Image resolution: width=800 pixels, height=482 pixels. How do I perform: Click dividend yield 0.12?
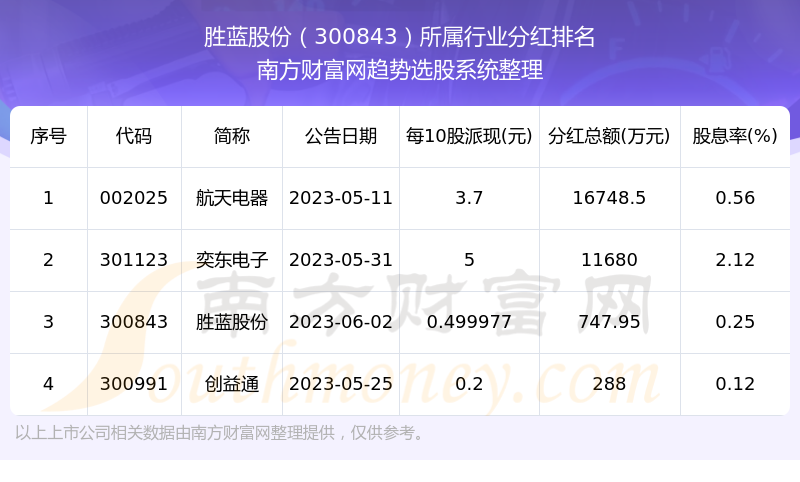(x=735, y=384)
